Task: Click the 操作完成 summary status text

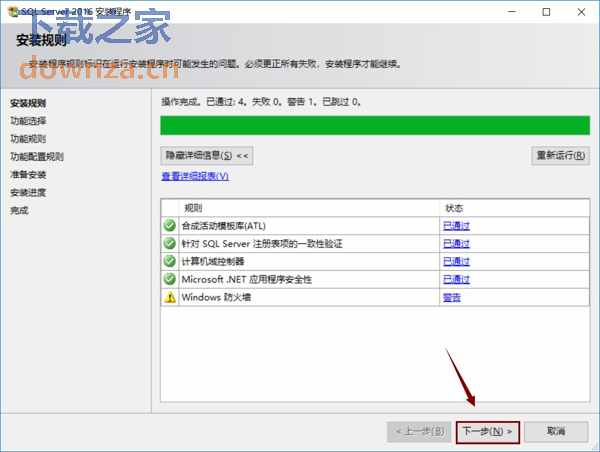Action: 261,102
